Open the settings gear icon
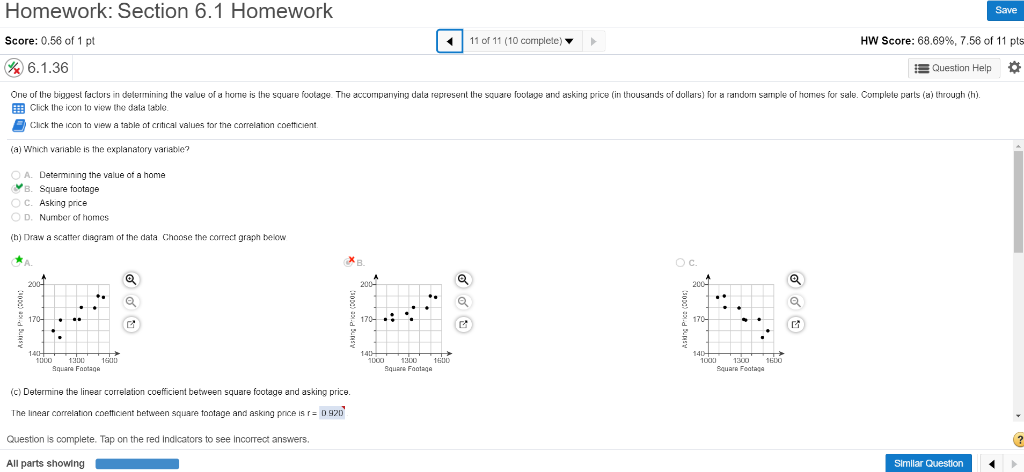This screenshot has width=1024, height=472. pos(1014,67)
